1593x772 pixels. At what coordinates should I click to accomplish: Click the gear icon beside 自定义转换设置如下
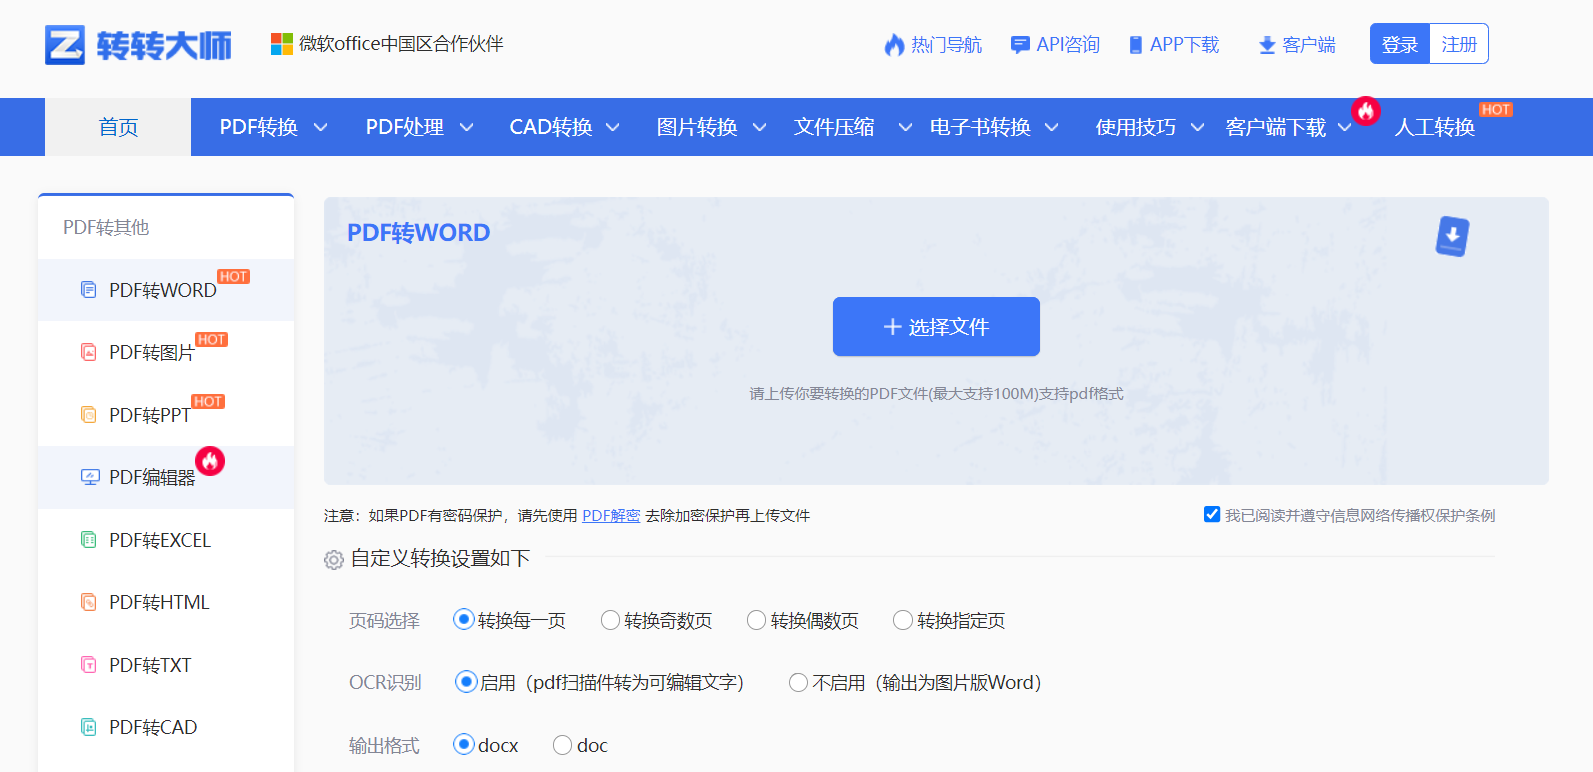click(334, 560)
